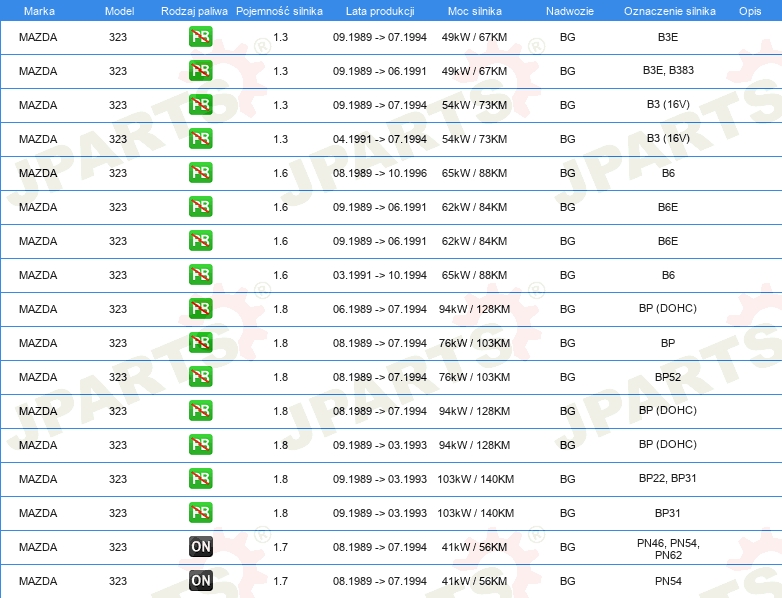The height and width of the screenshot is (598, 782).
Task: Select the 323 model cell in the B3E, B383 row
Action: click(x=118, y=71)
